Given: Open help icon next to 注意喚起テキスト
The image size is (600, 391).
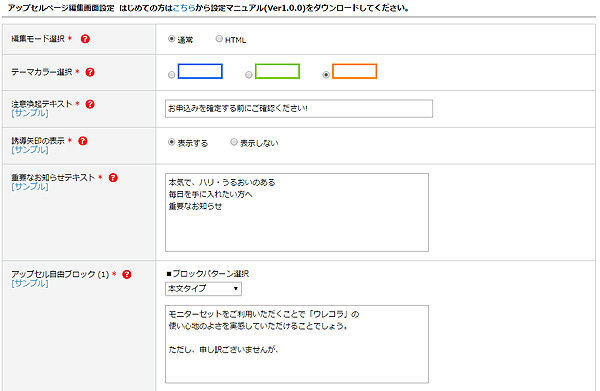Looking at the screenshot, I should pos(90,104).
